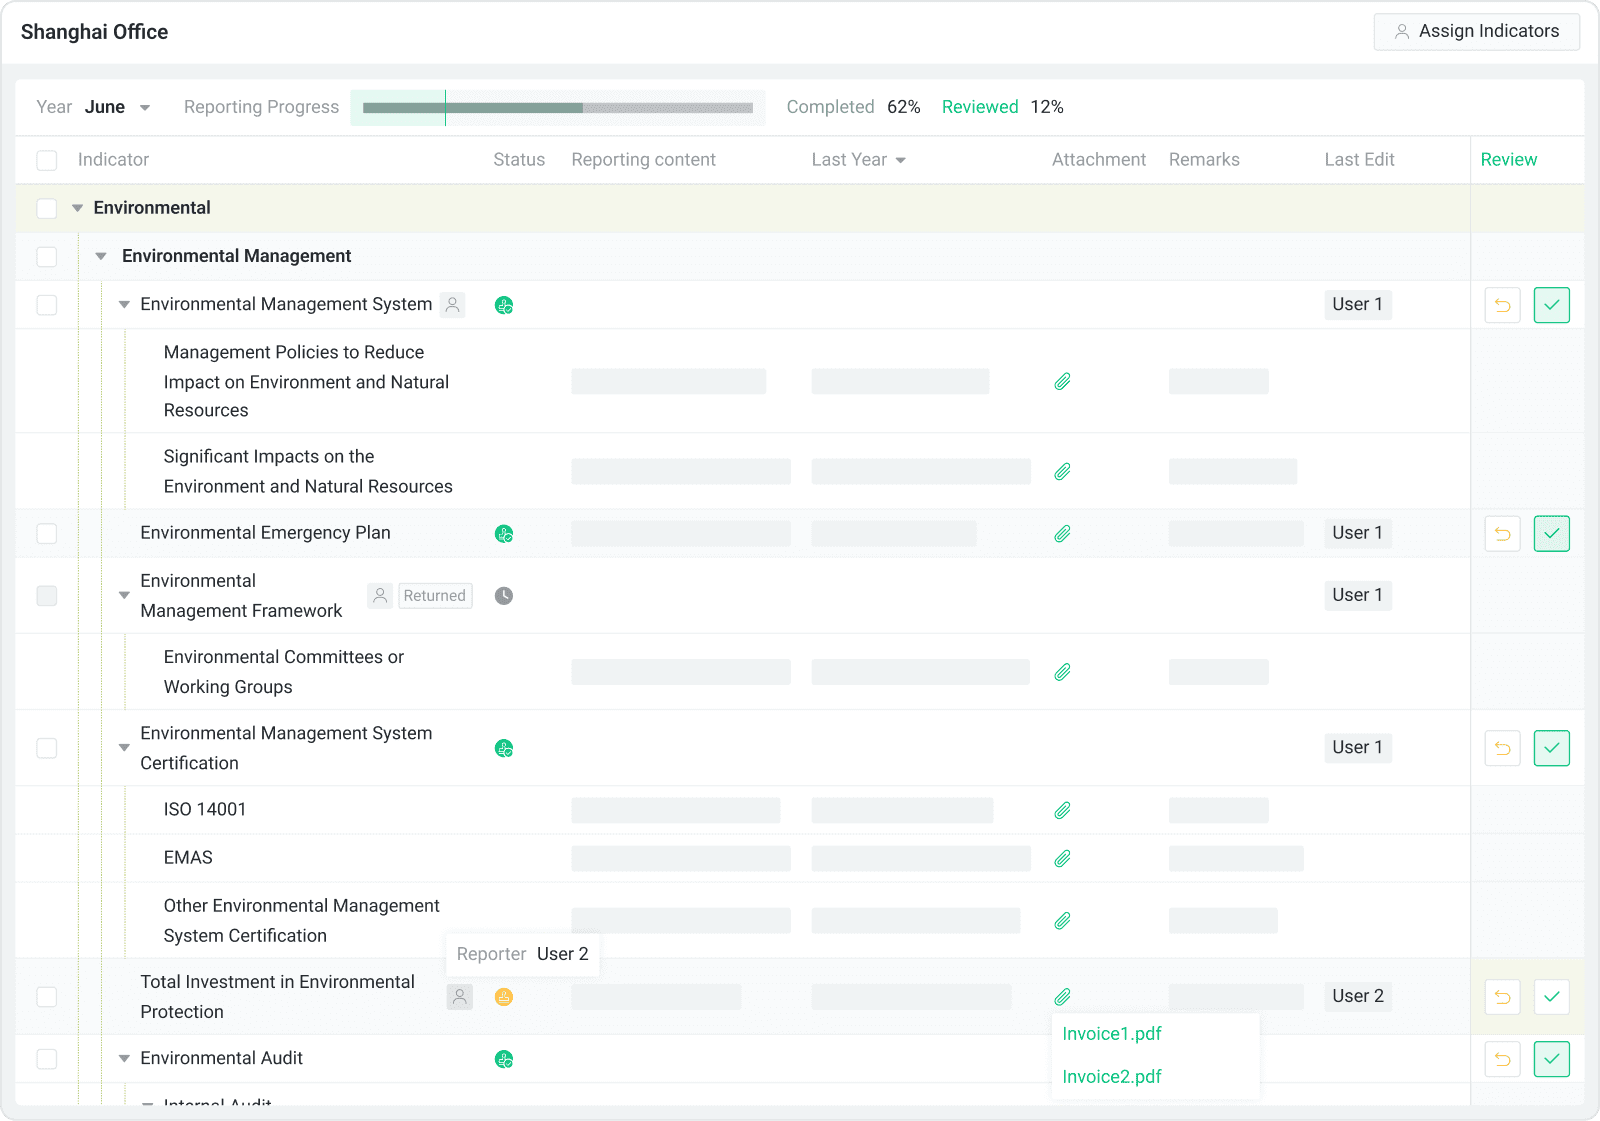
Task: Open the EMAS attachment
Action: click(1062, 858)
